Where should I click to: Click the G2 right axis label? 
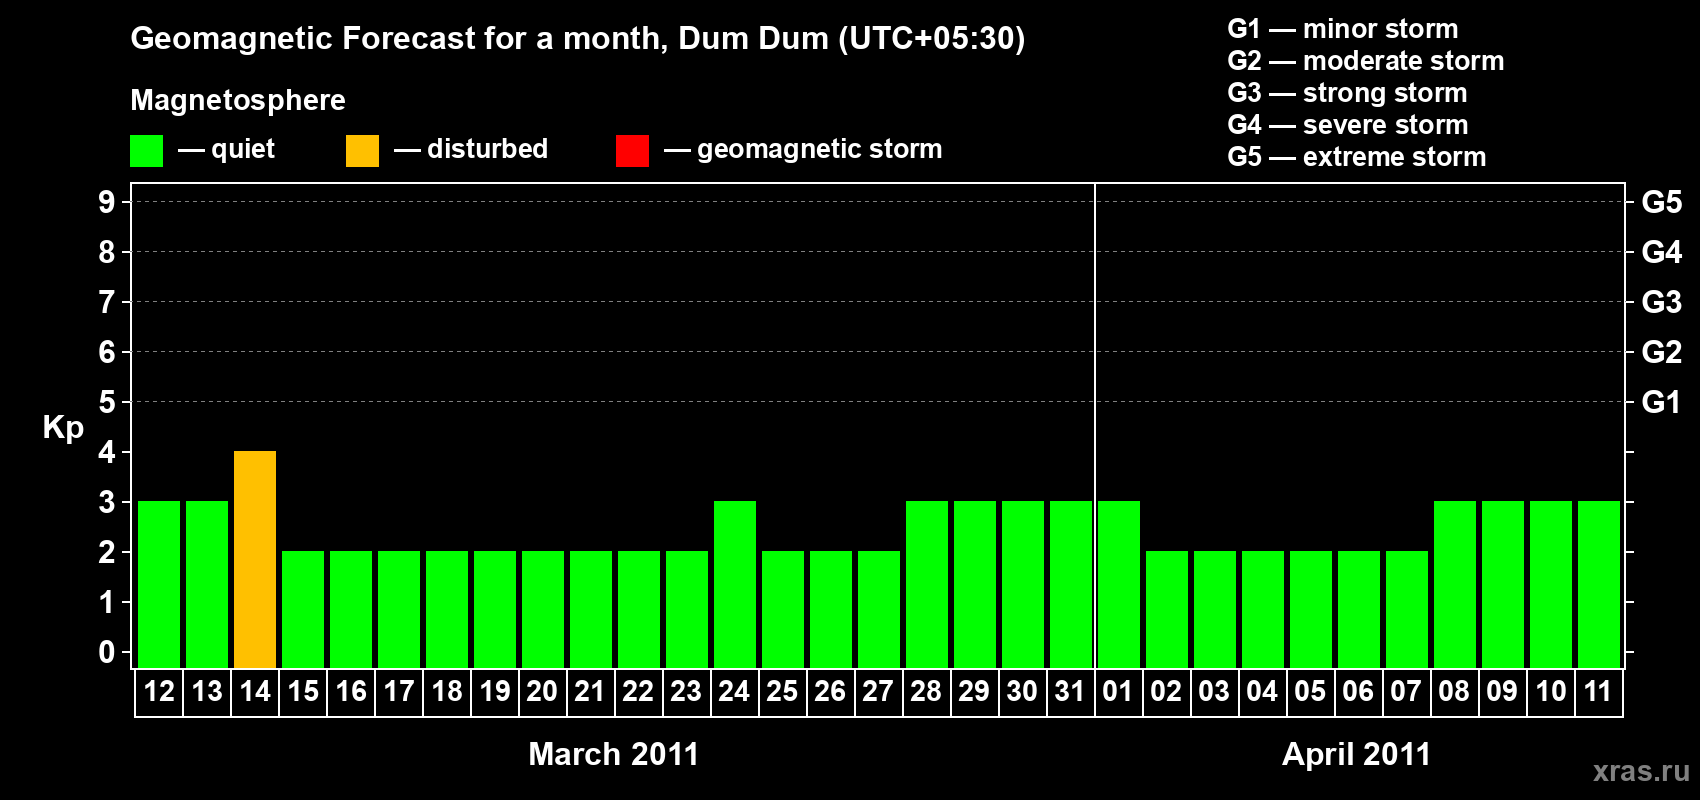[x=1661, y=352]
